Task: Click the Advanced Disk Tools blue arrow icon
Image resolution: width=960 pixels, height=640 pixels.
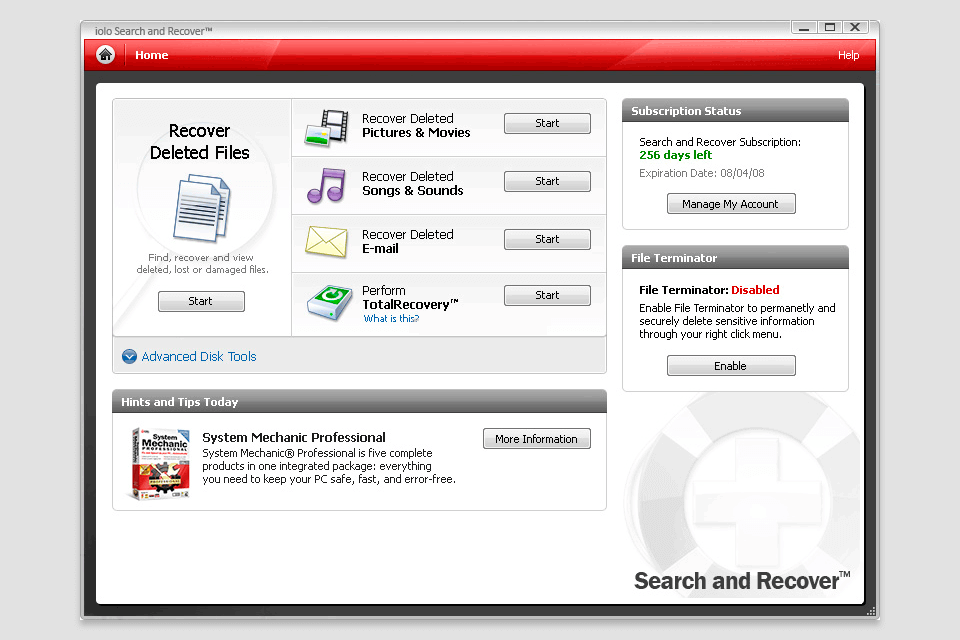Action: click(129, 356)
